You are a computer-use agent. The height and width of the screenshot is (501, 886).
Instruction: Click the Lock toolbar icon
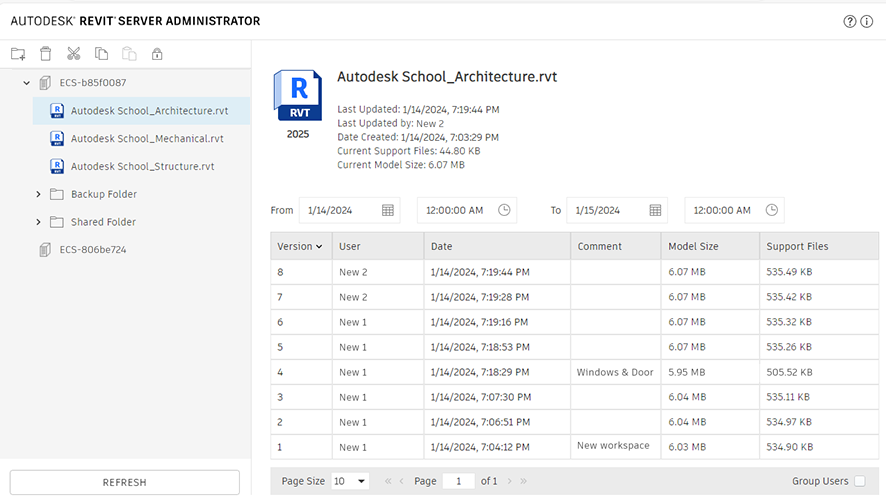coord(157,54)
